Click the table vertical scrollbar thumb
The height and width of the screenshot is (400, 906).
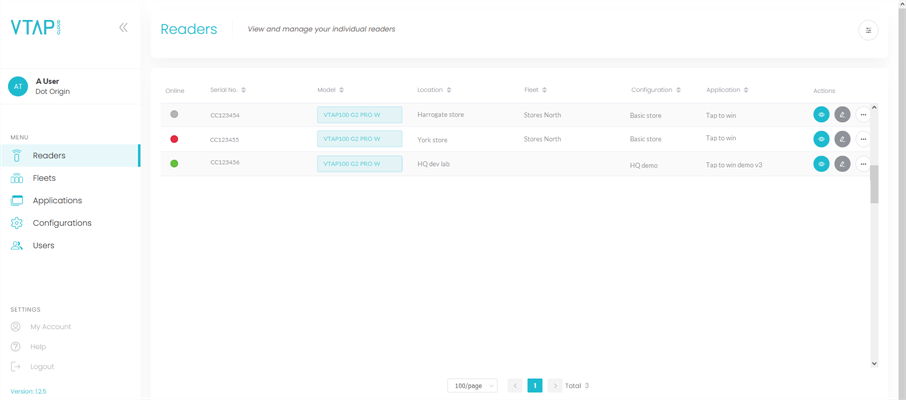pyautogui.click(x=874, y=184)
